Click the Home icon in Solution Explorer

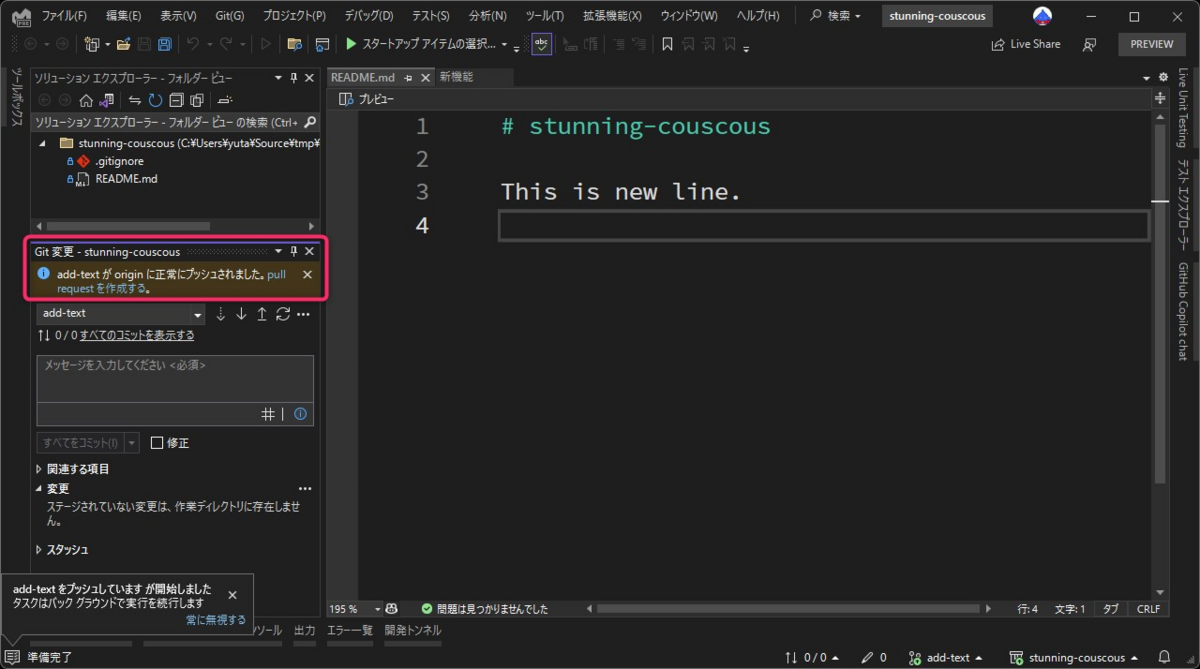point(86,100)
